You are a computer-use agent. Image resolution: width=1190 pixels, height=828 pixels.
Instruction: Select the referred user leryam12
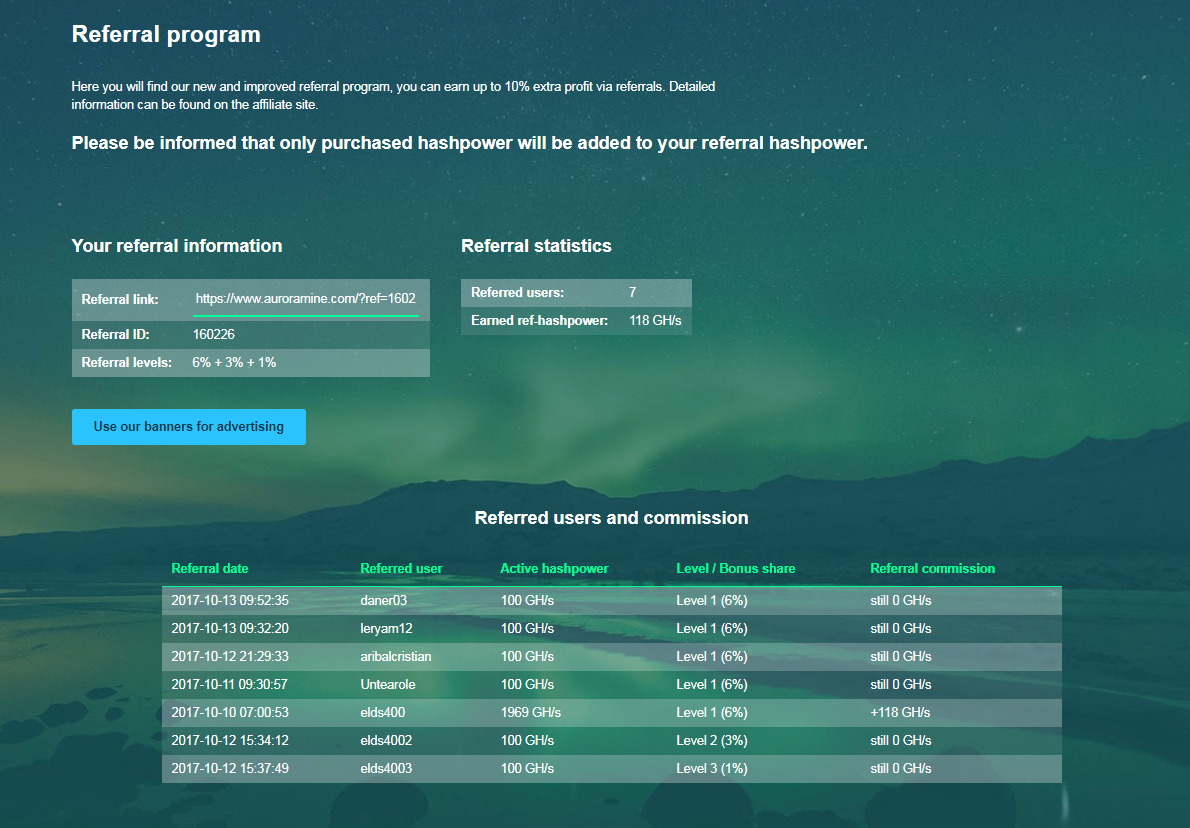386,629
